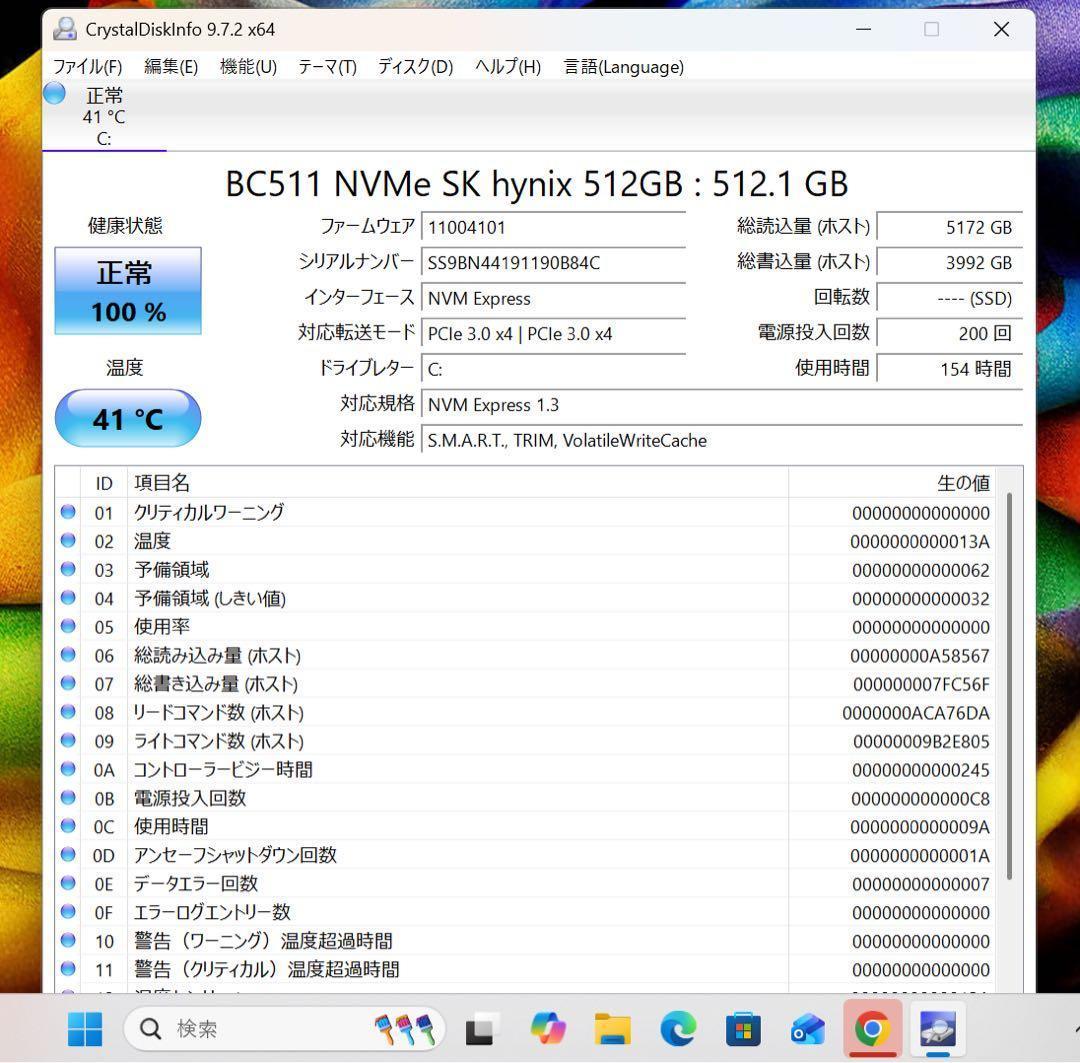The image size is (1080, 1063).
Task: Click the 正常 100% health status button
Action: click(x=127, y=290)
